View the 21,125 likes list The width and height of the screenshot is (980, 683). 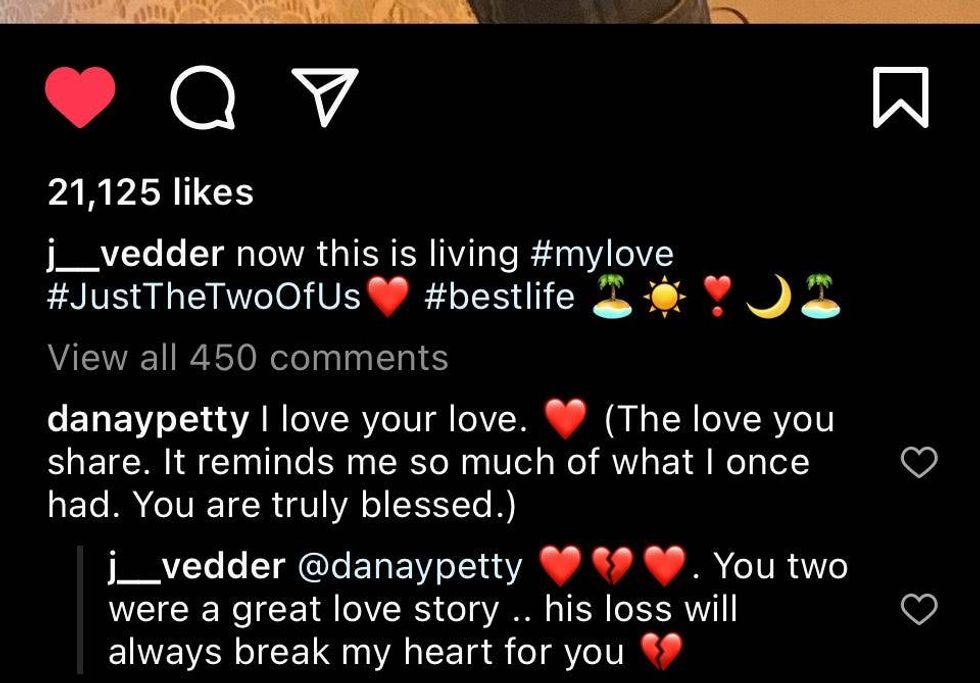pyautogui.click(x=151, y=192)
